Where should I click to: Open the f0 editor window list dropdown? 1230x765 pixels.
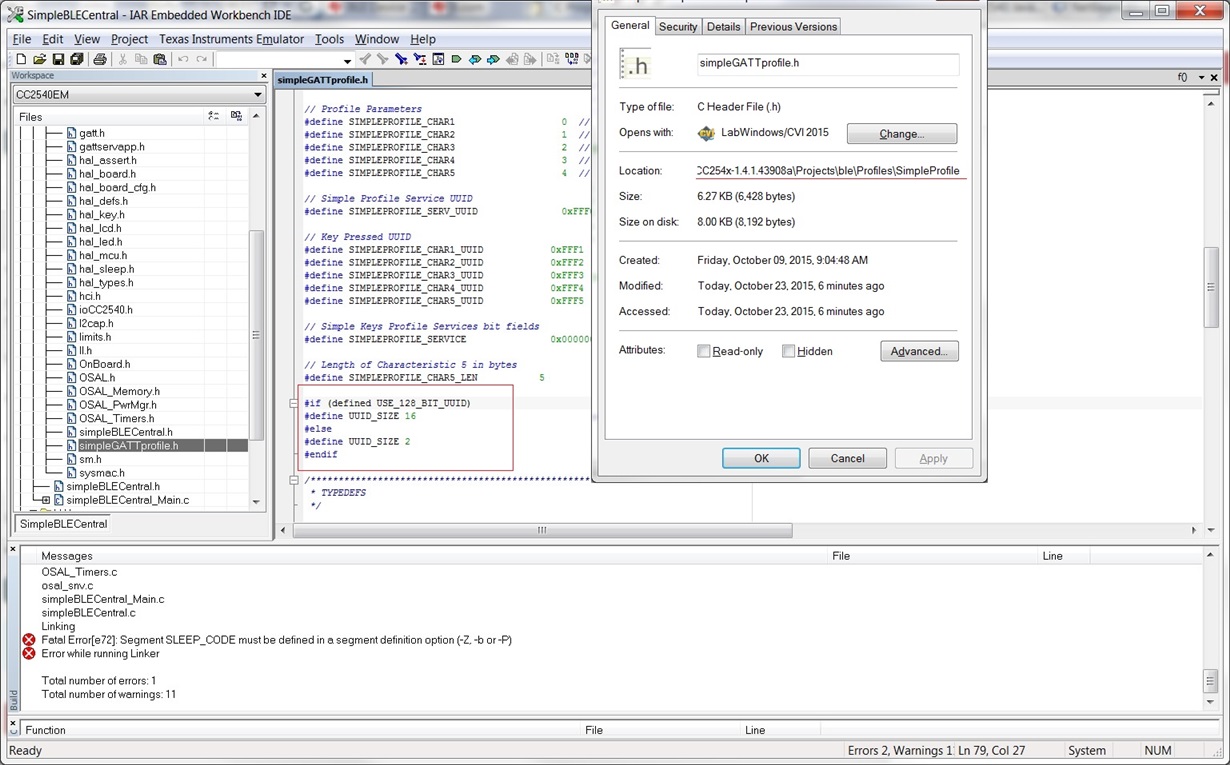[x=1200, y=77]
